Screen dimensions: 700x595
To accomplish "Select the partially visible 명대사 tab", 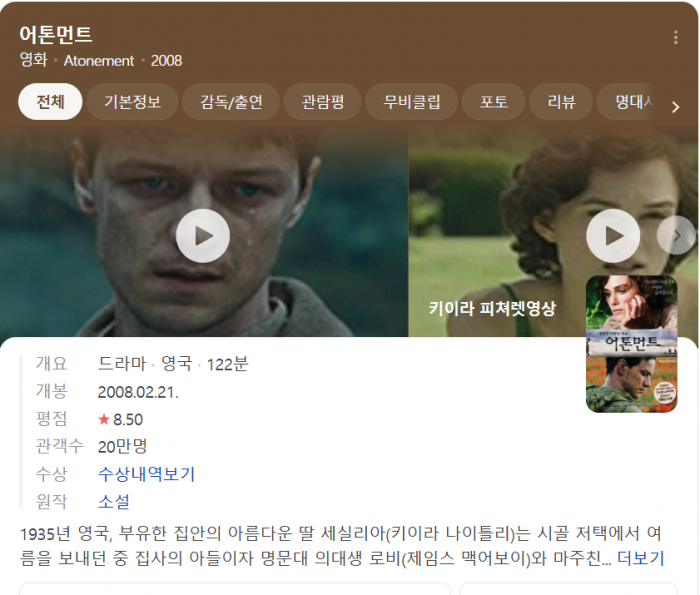I will tap(627, 102).
